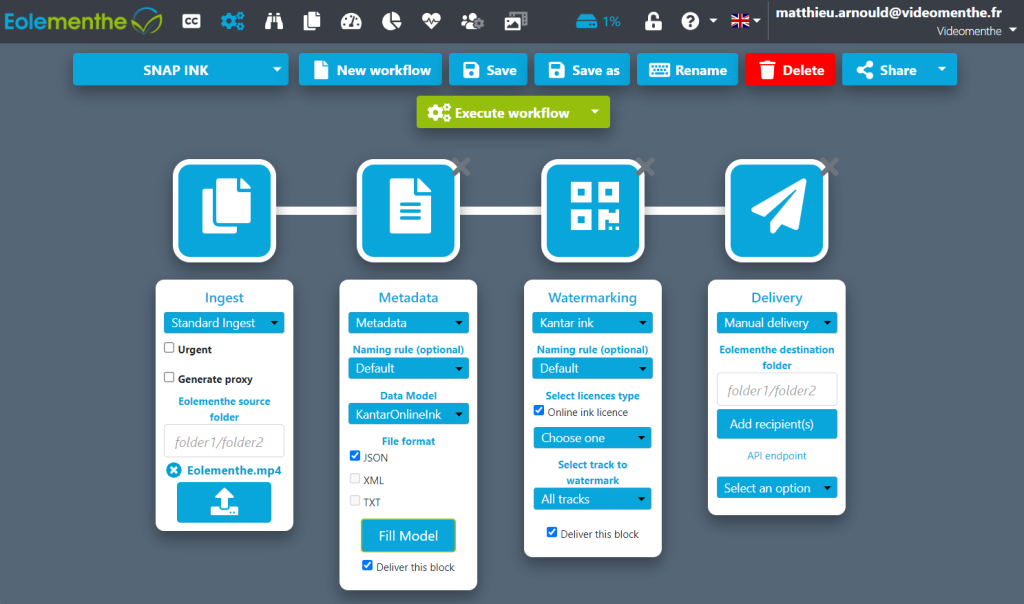The image size is (1024, 604).
Task: Open the All tracks dropdown
Action: click(x=592, y=499)
